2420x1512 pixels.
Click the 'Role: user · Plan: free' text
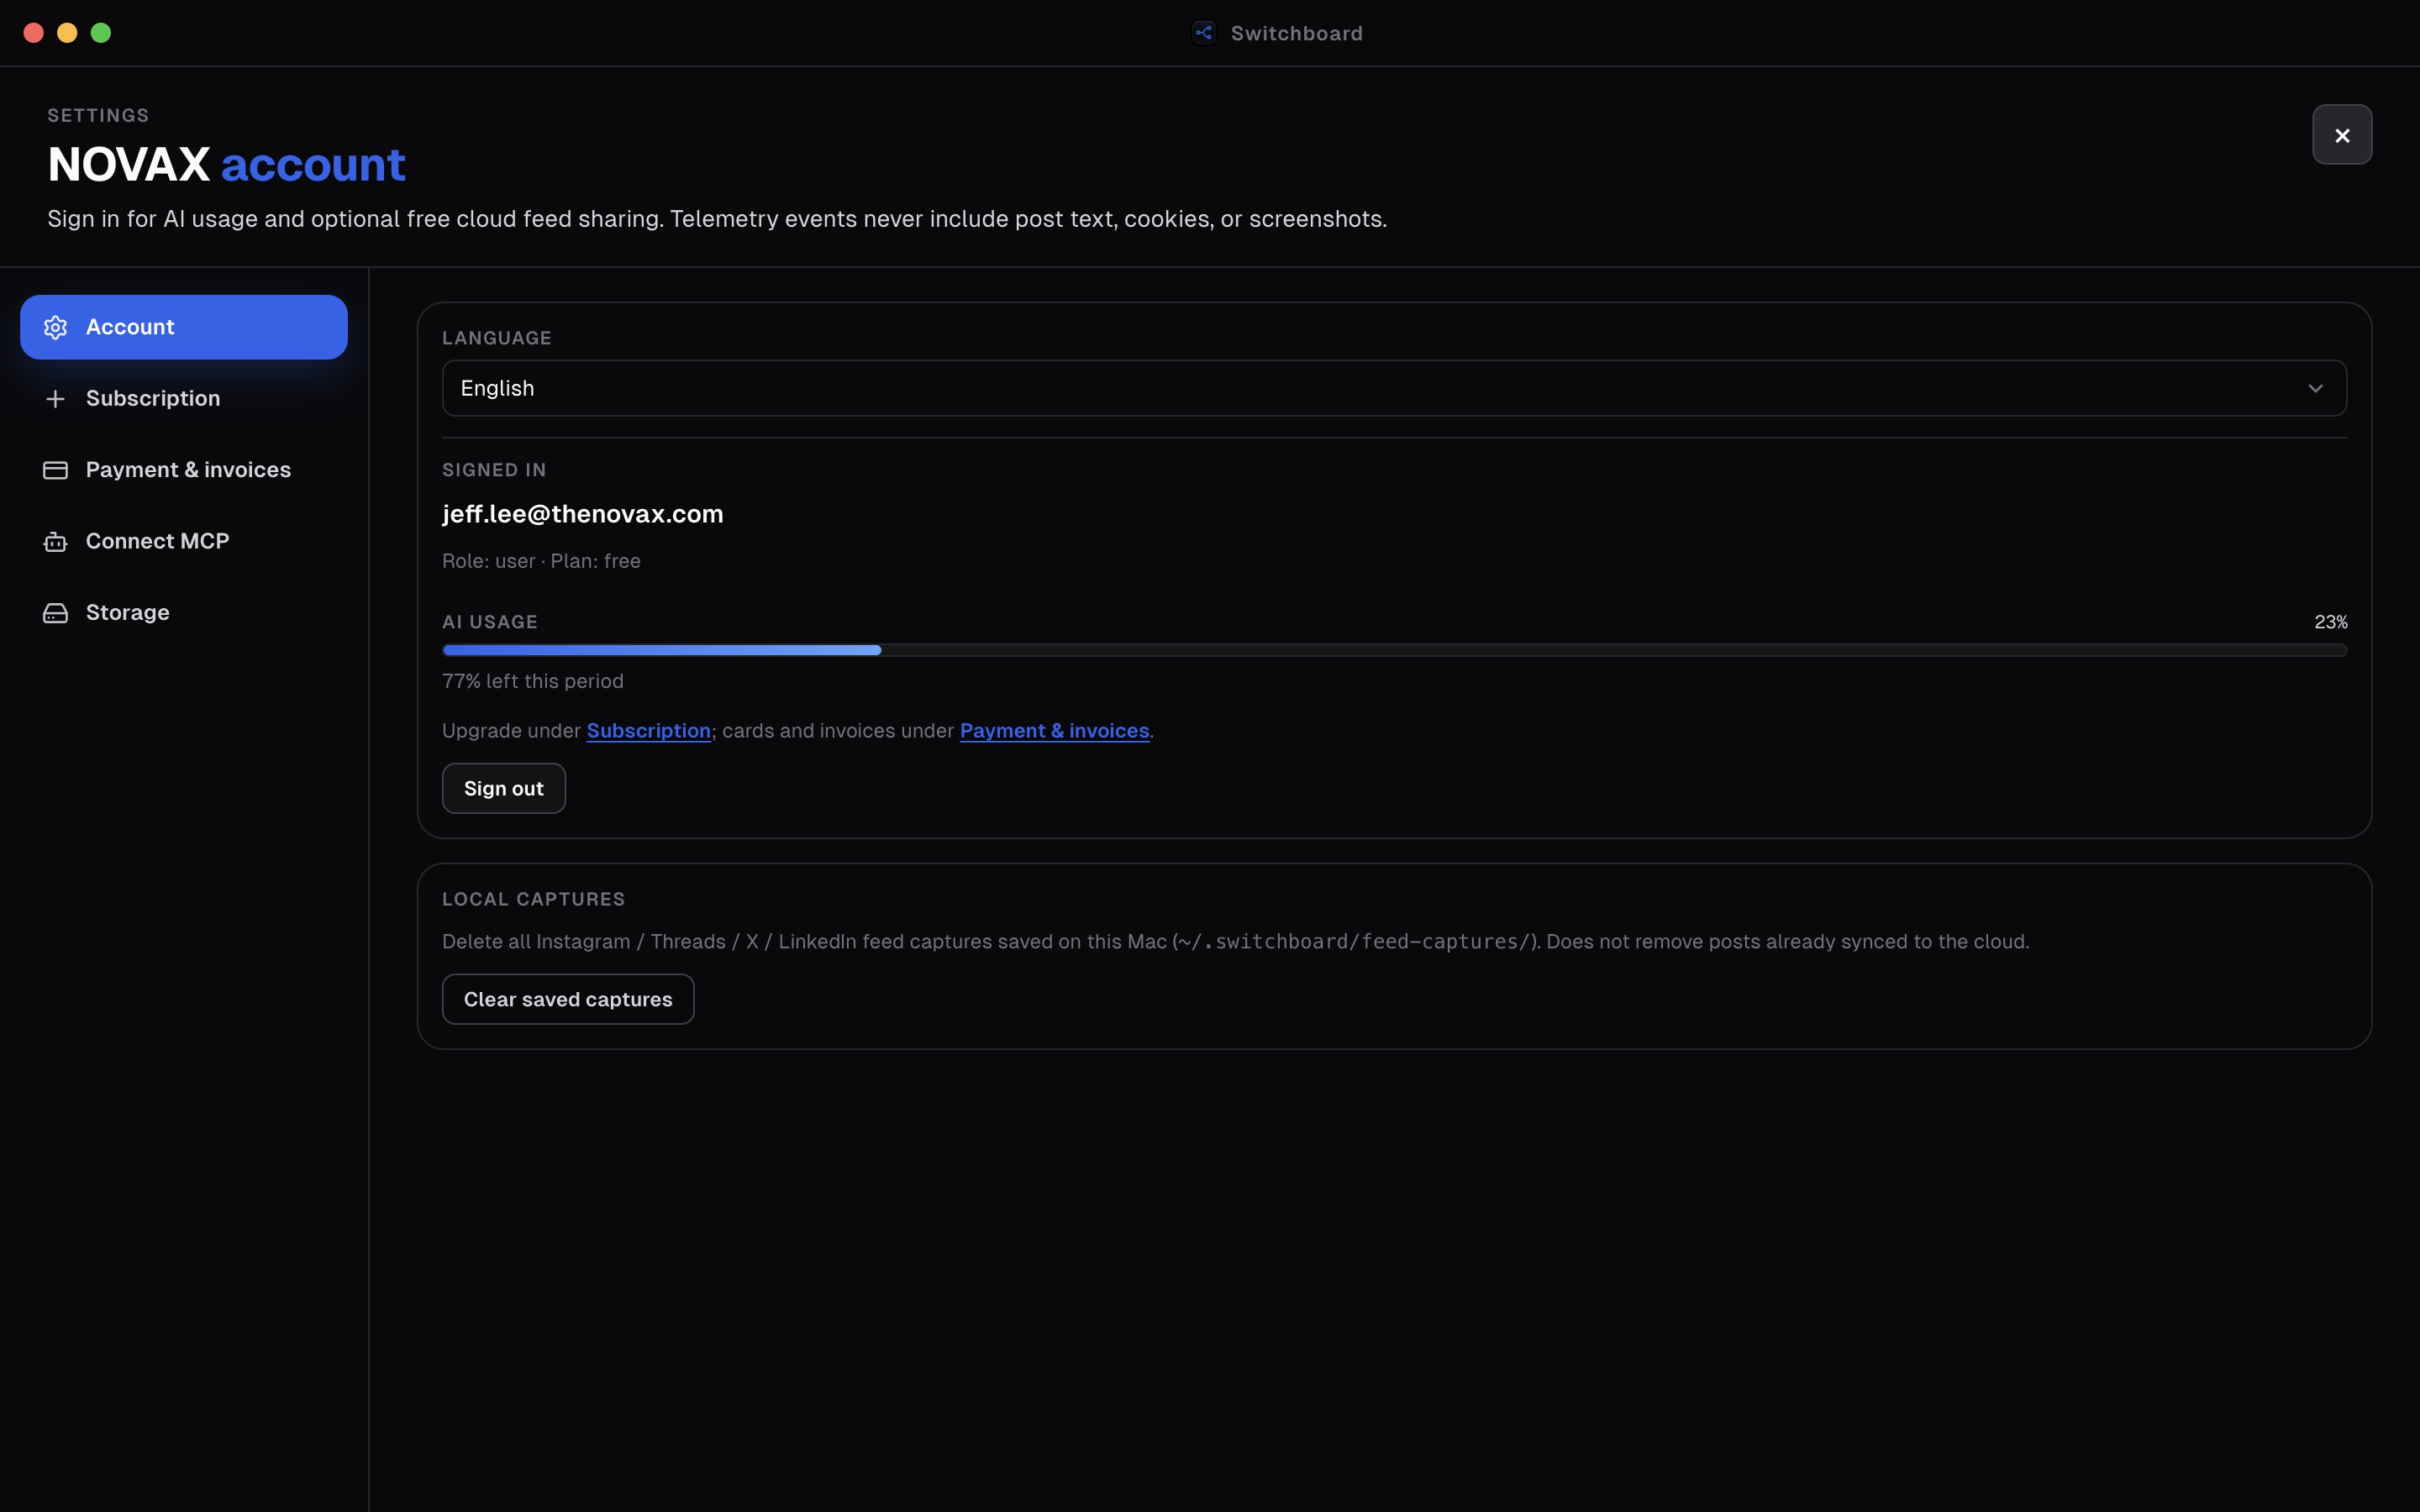click(x=541, y=561)
